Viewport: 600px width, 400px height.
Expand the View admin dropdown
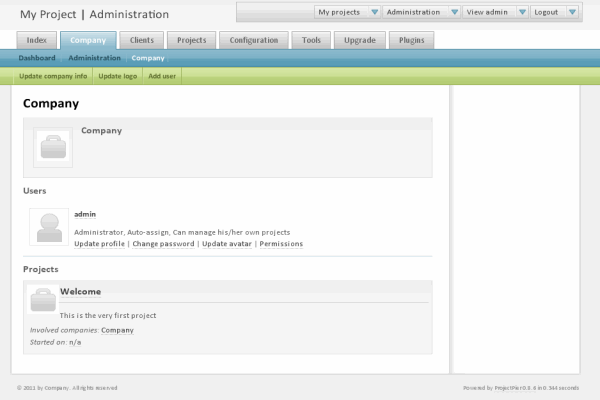(522, 12)
